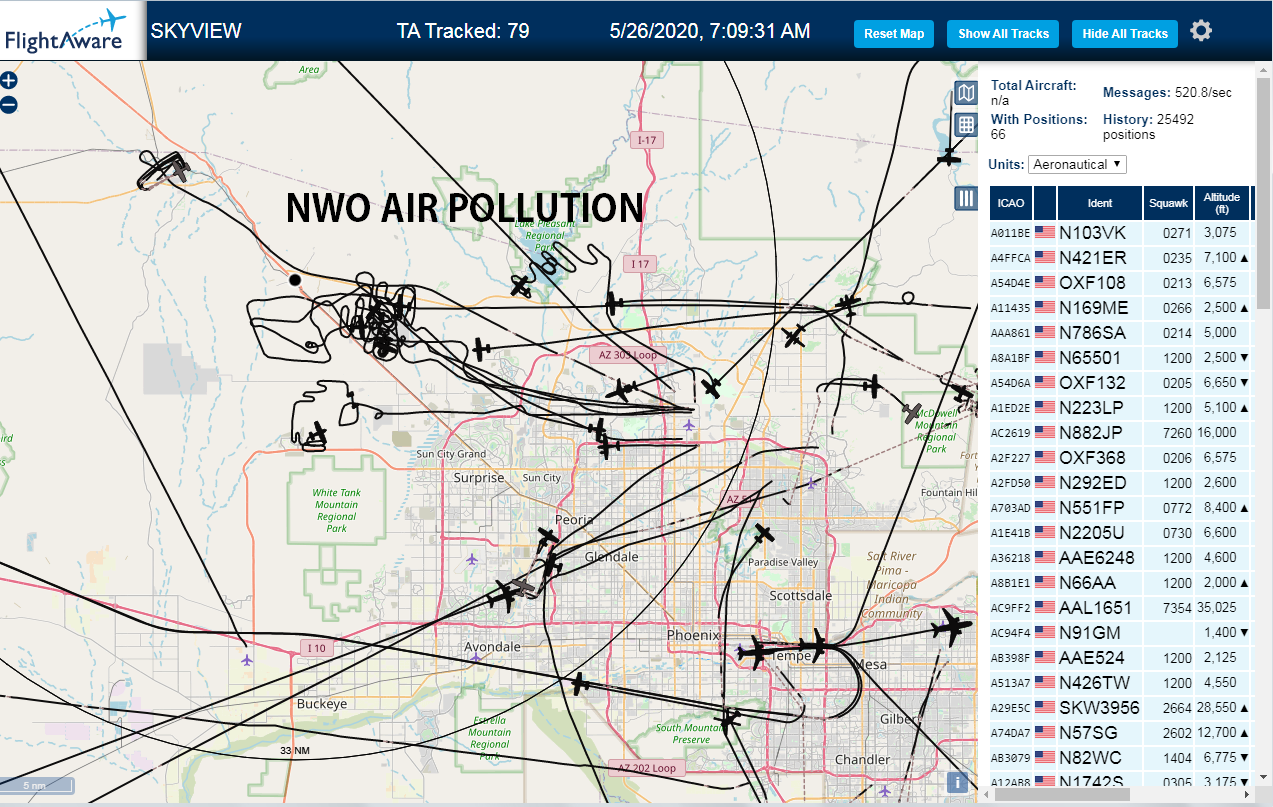Image resolution: width=1273 pixels, height=807 pixels.
Task: Select the aircraft over Paradise Valley
Action: [x=764, y=534]
